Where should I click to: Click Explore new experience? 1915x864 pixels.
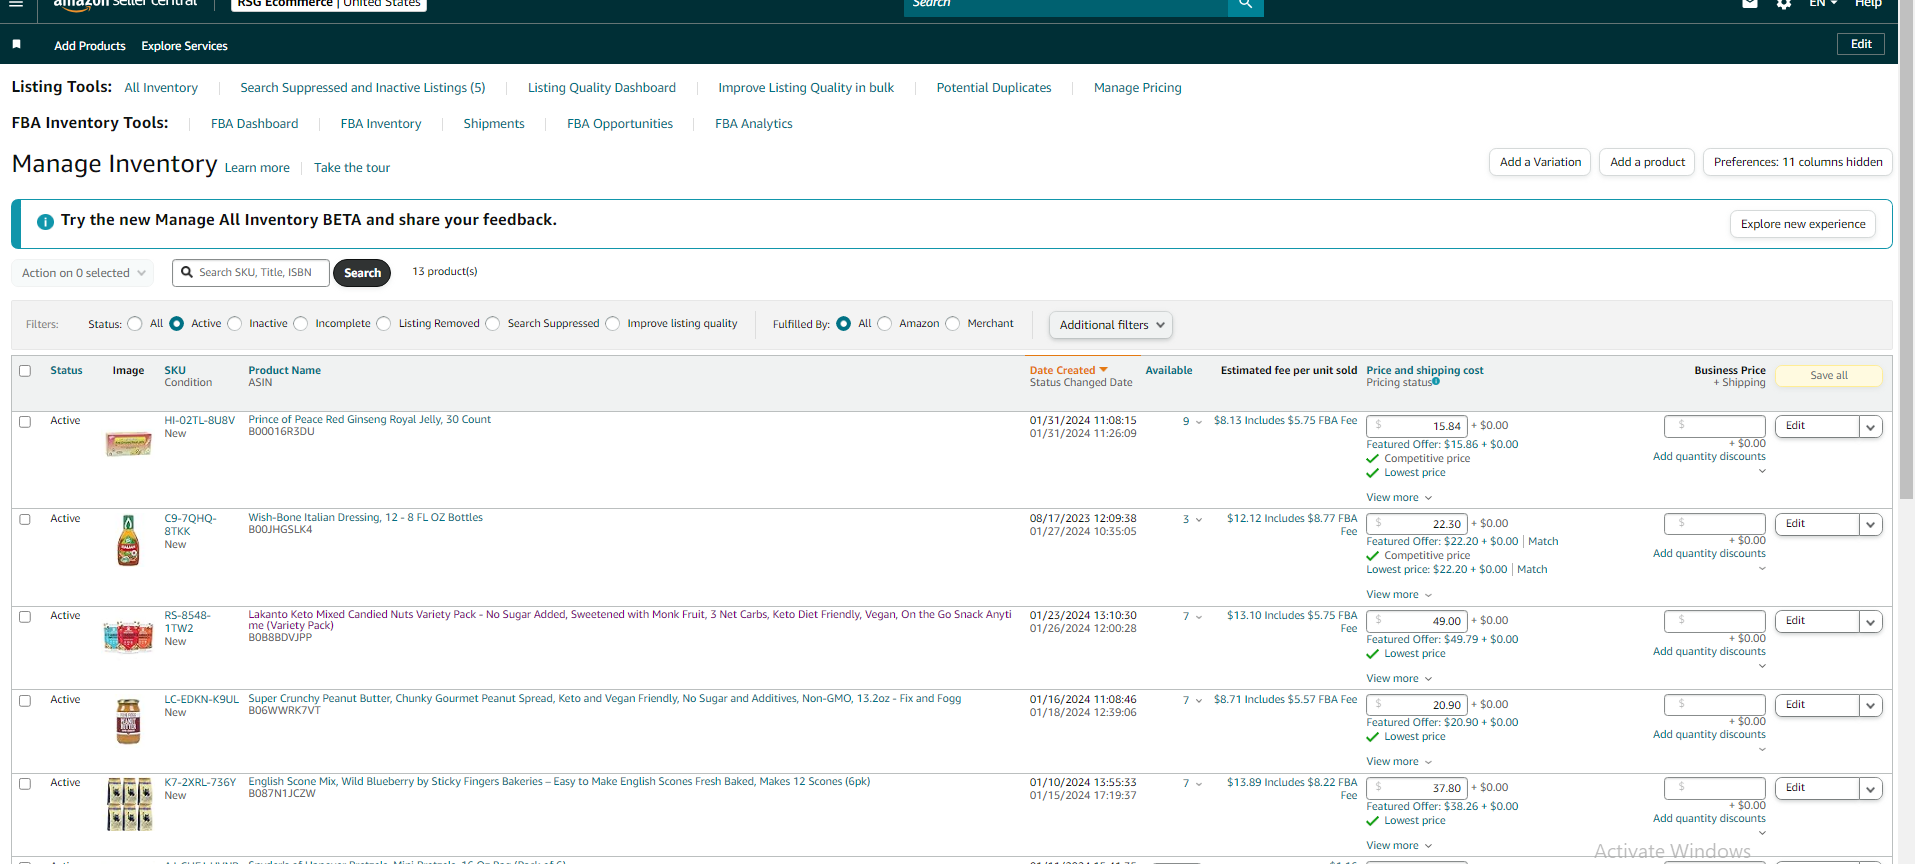tap(1803, 224)
